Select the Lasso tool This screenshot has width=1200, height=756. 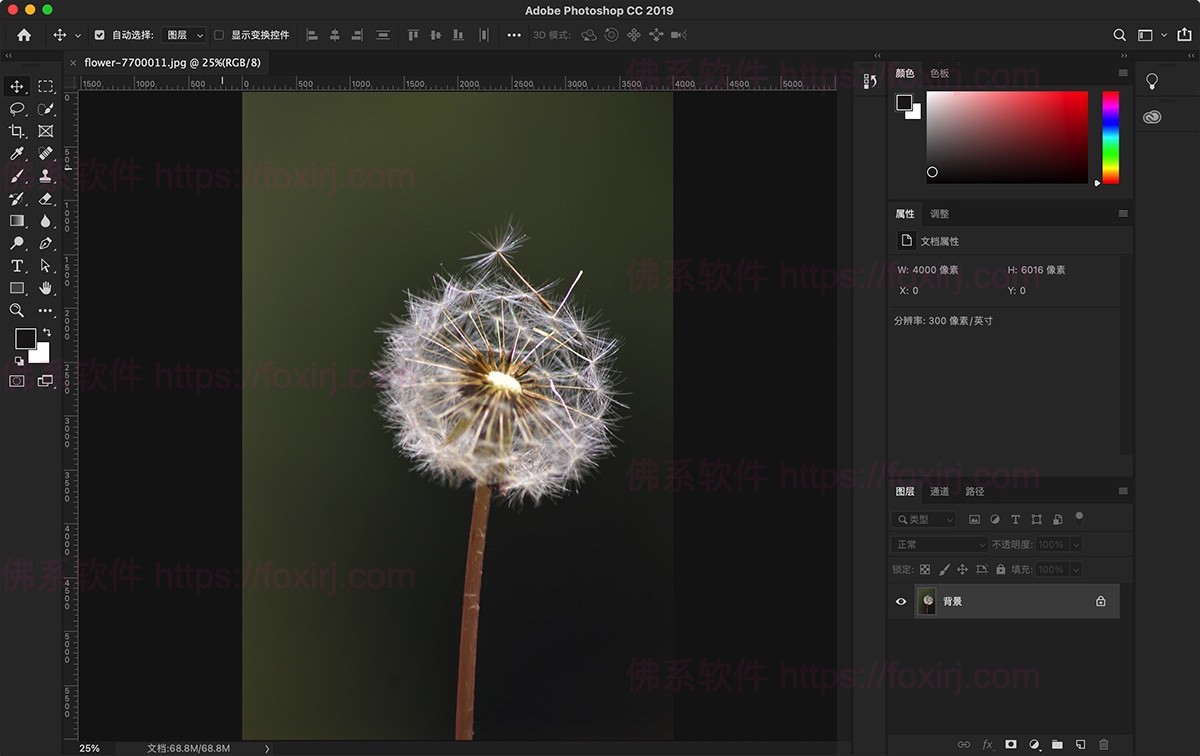(17, 108)
